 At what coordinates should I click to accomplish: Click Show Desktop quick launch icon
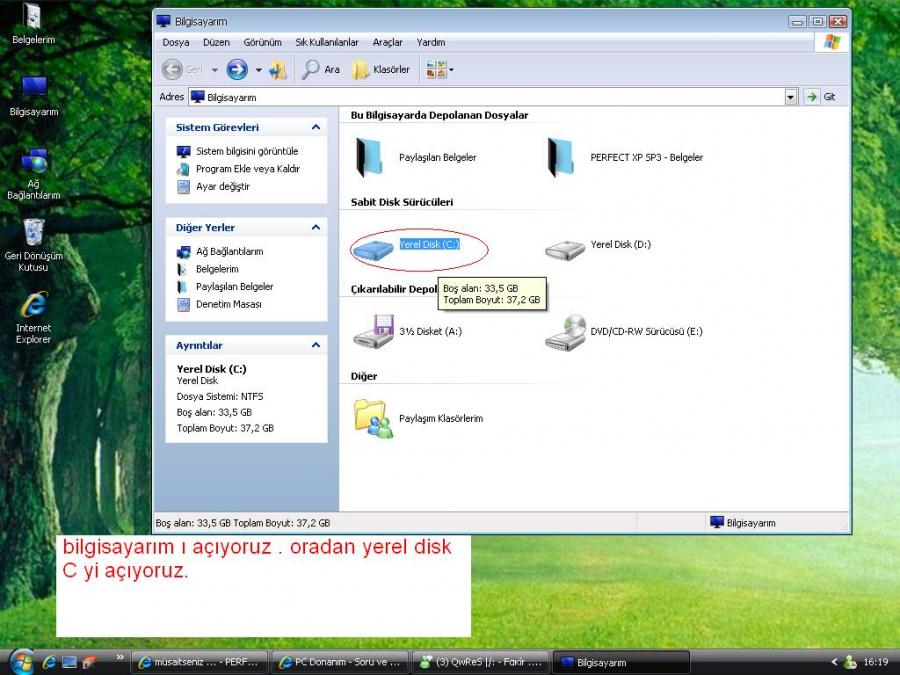[x=69, y=662]
